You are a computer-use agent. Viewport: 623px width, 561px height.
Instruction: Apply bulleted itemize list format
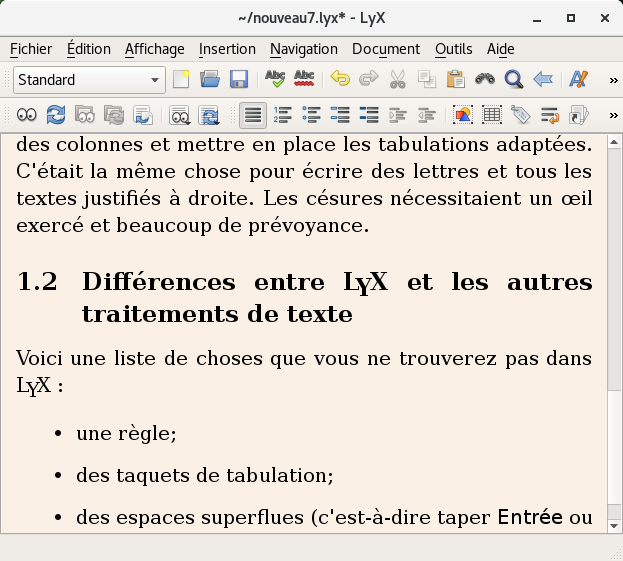(312, 116)
